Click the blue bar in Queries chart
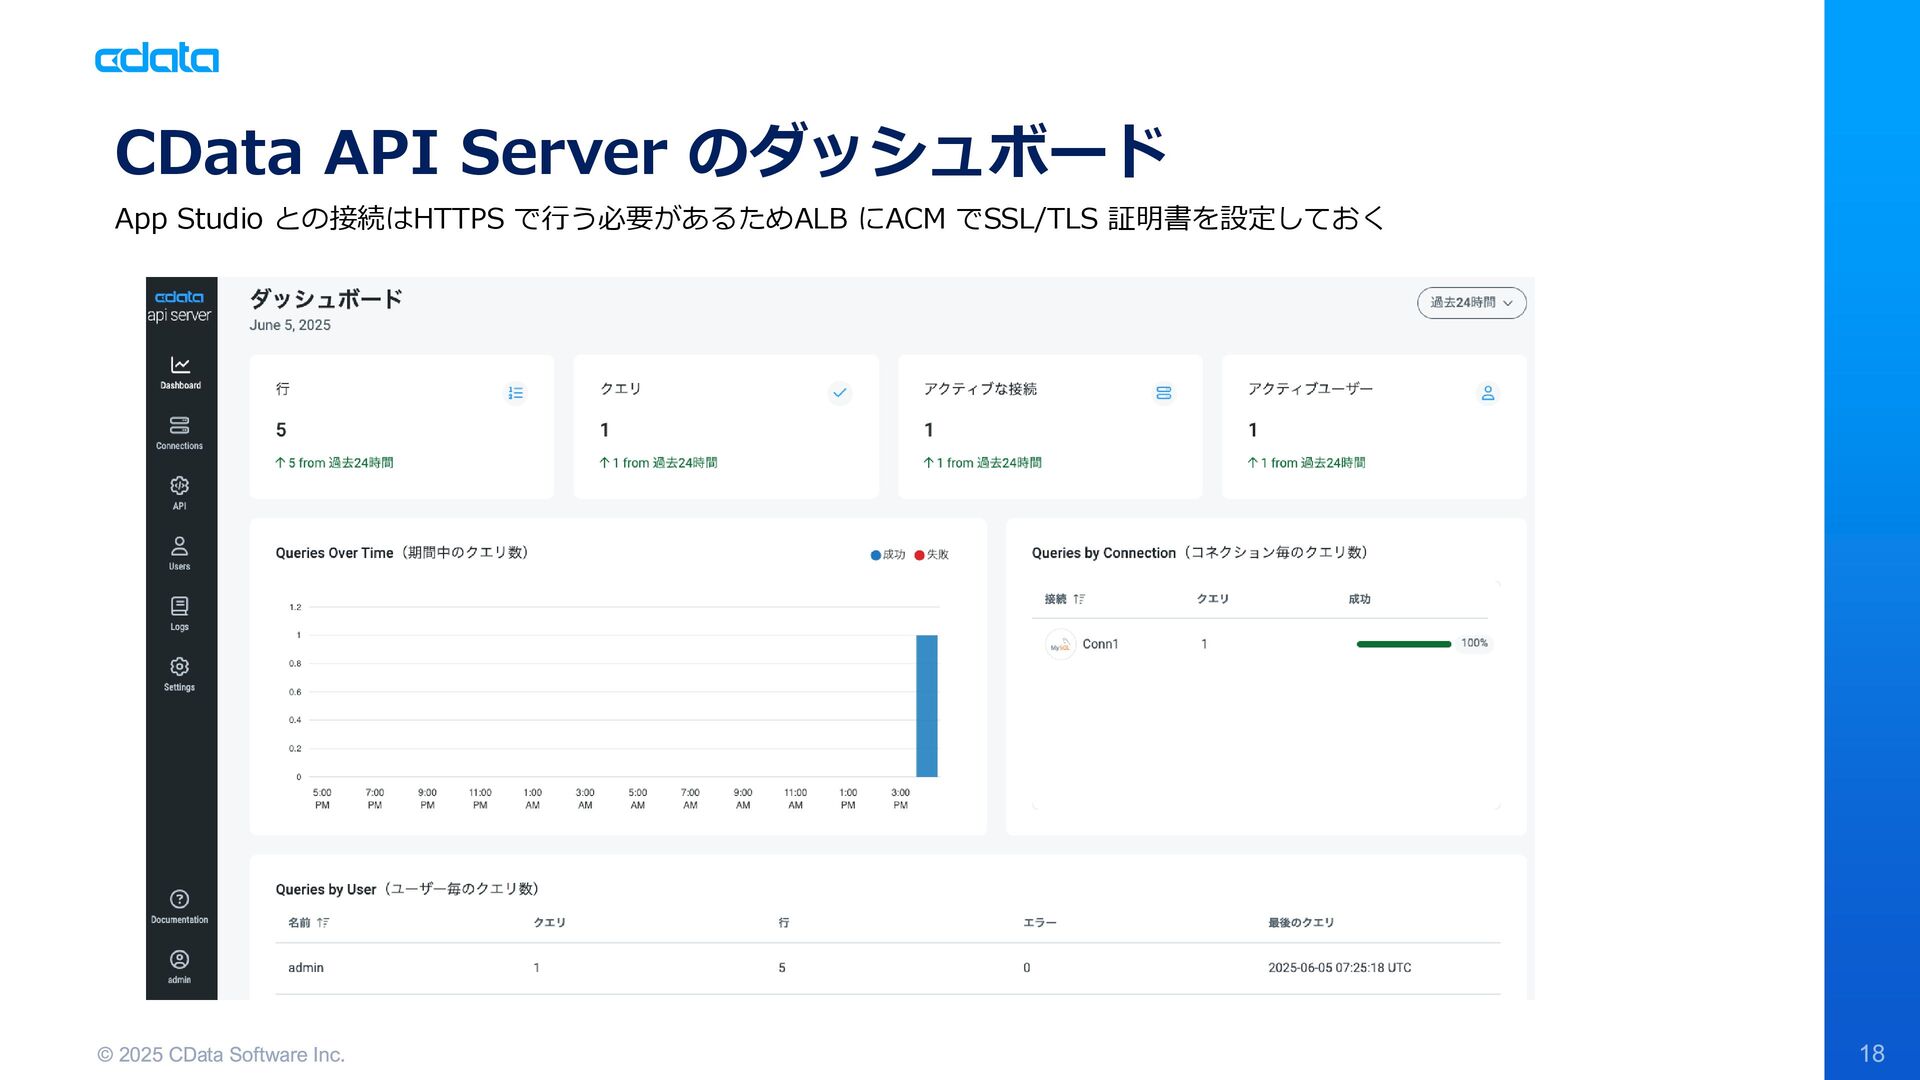This screenshot has height=1080, width=1920. [927, 706]
